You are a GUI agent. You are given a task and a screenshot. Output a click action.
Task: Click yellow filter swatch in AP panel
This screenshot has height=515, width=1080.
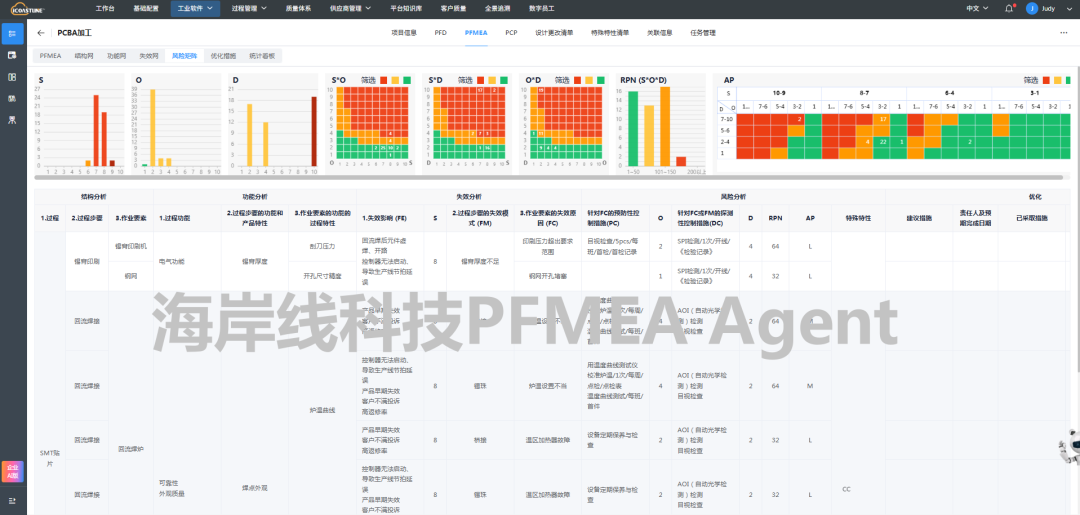click(1057, 81)
